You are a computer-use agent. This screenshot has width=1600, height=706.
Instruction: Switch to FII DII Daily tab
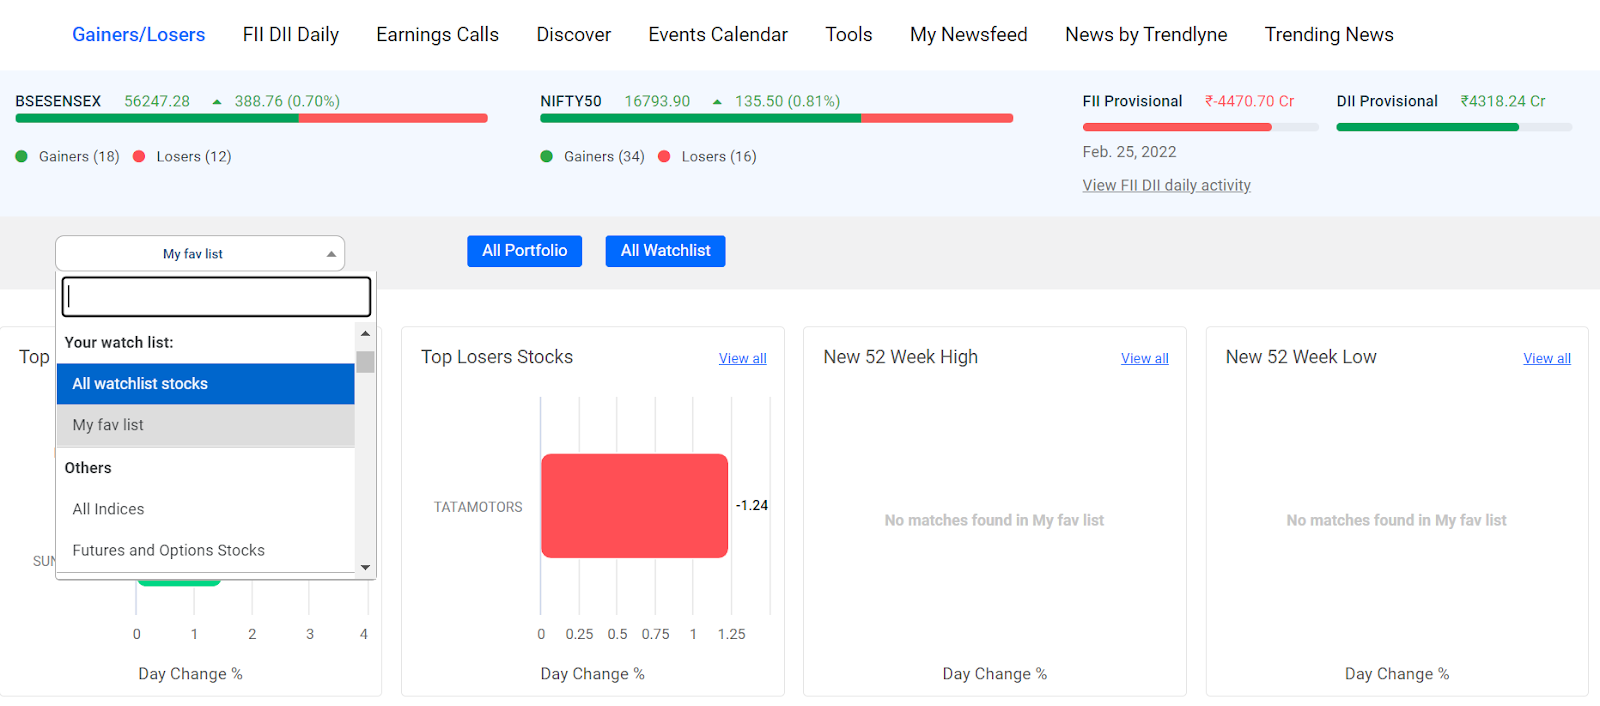[x=291, y=35]
